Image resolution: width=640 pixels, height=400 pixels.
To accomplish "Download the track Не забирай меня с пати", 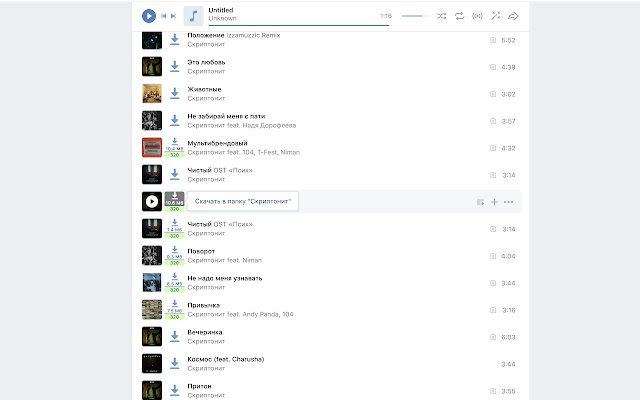I will coord(174,120).
